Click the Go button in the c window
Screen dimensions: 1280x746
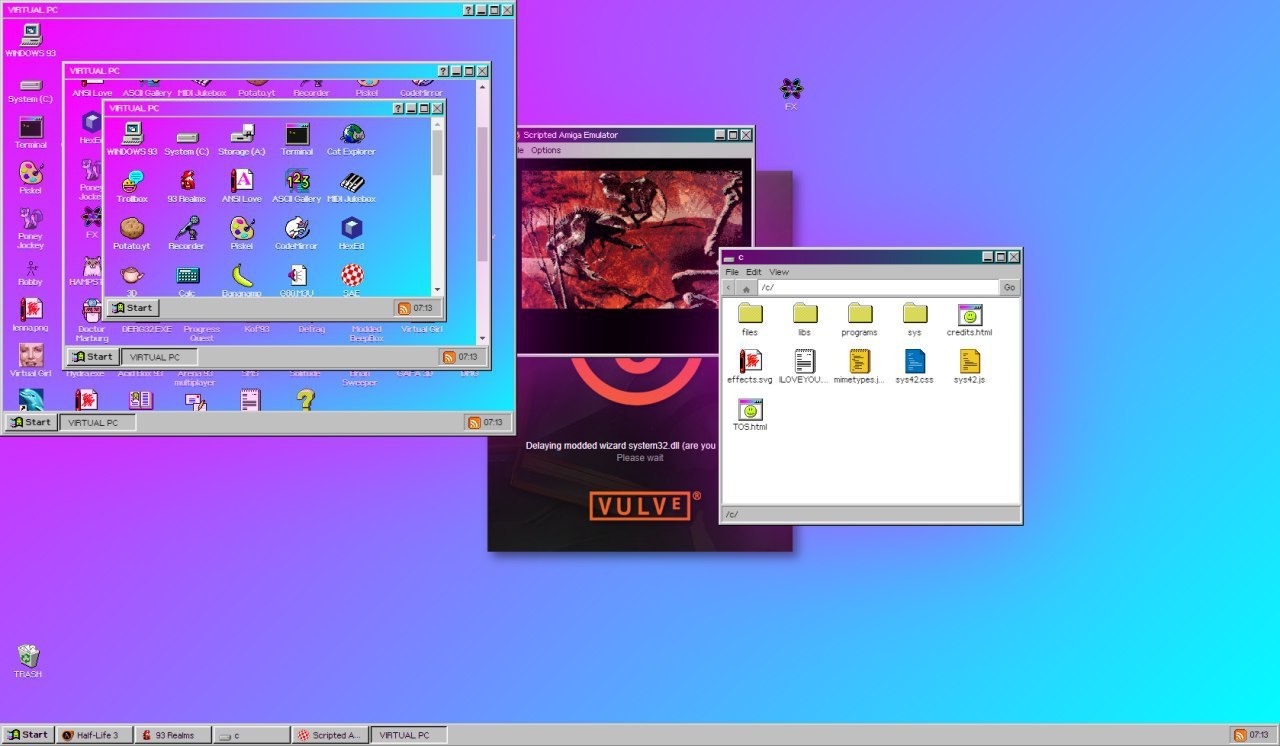pos(1009,288)
